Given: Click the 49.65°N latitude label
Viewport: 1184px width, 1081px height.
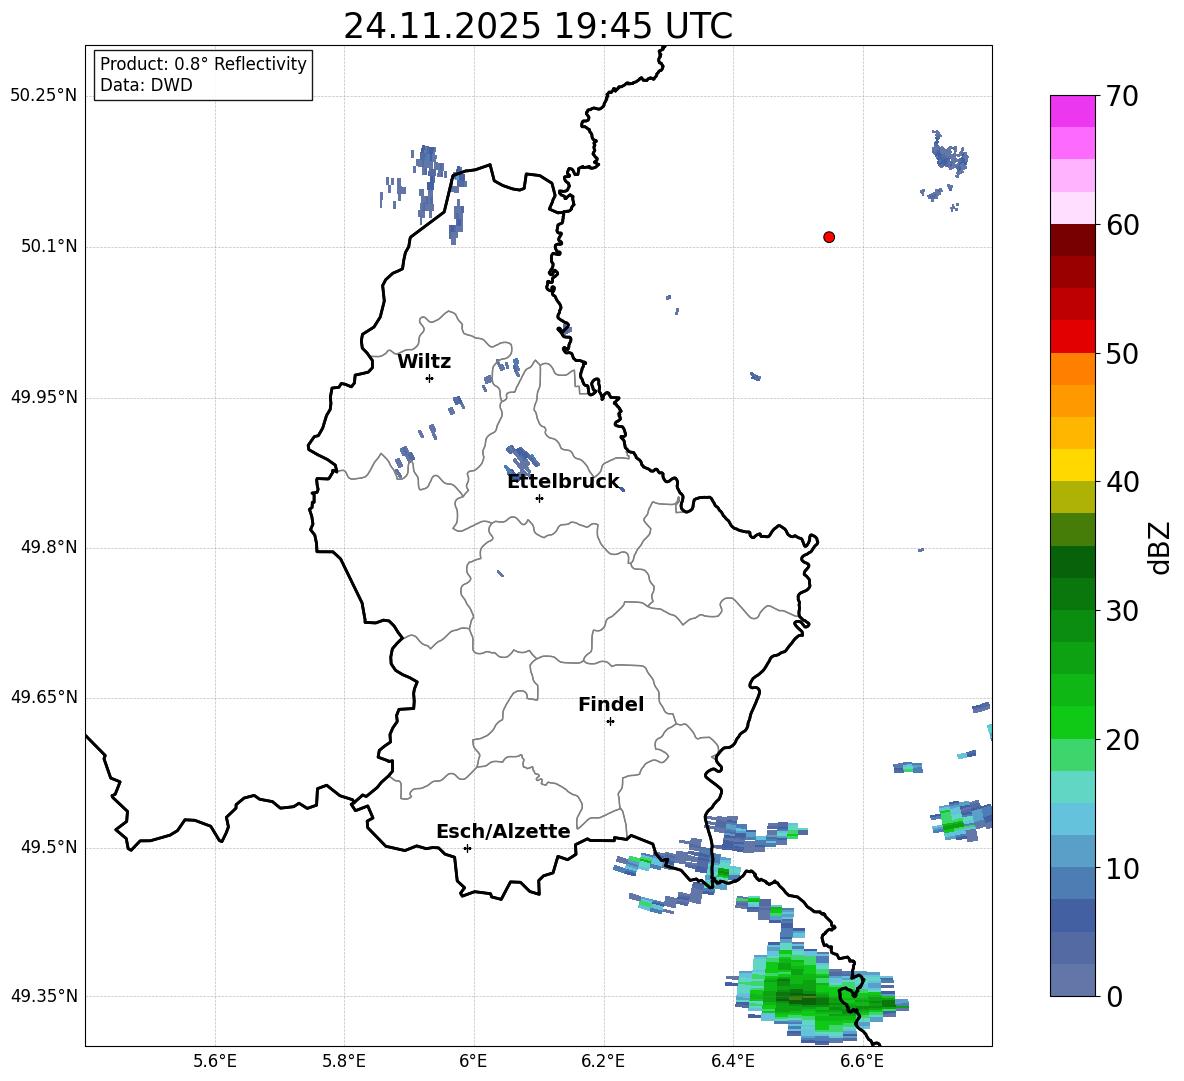Looking at the screenshot, I should 44,697.
